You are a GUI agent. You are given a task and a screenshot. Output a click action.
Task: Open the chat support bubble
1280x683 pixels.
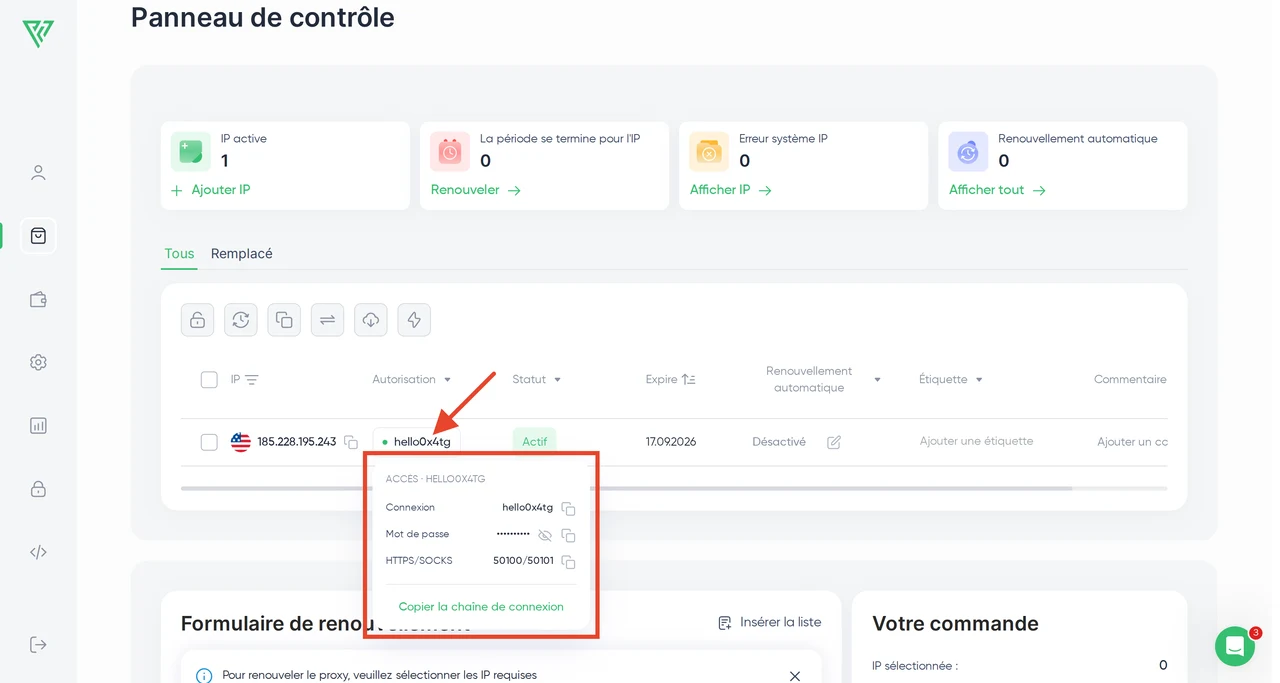click(1235, 646)
